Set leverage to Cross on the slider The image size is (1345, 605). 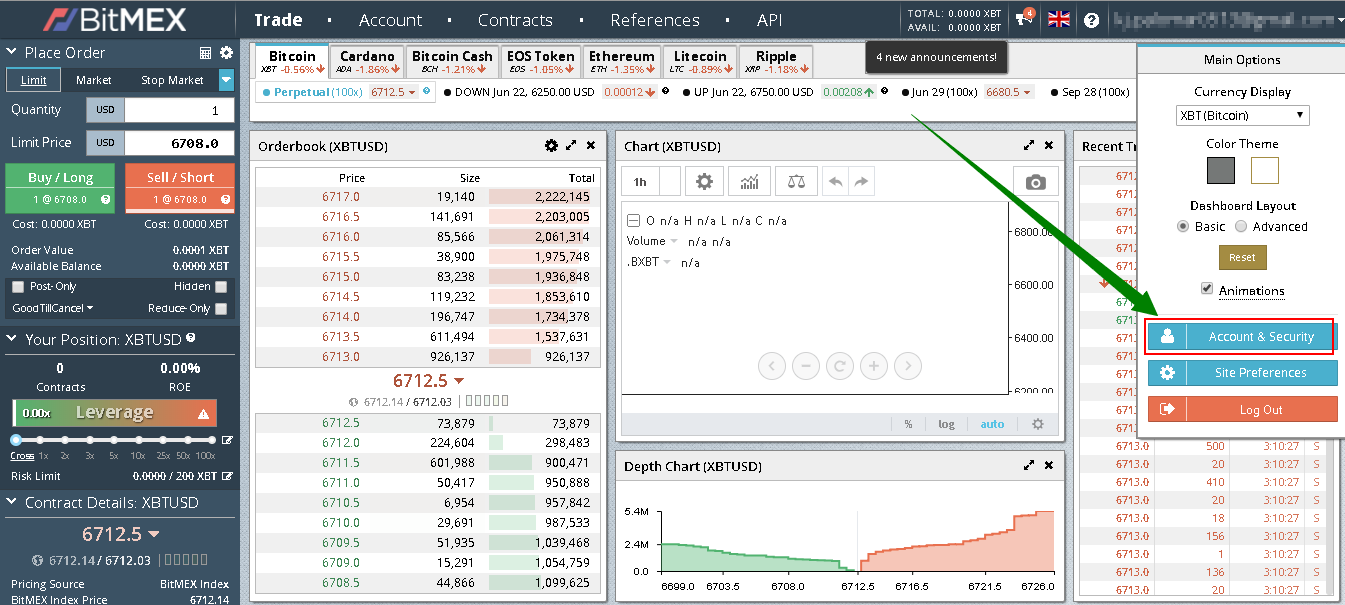coord(16,440)
